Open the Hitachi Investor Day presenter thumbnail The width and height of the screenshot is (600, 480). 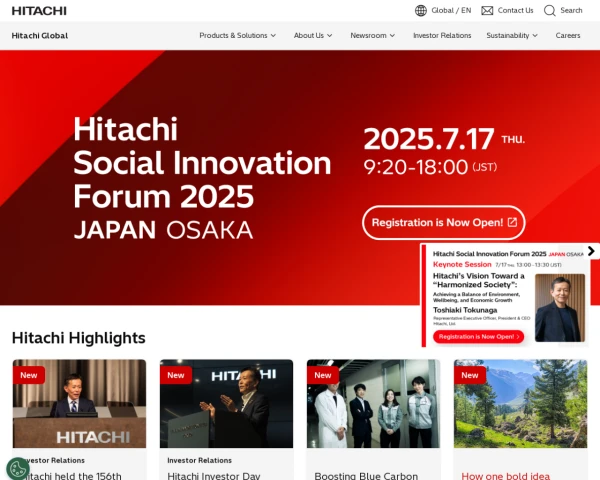point(227,403)
